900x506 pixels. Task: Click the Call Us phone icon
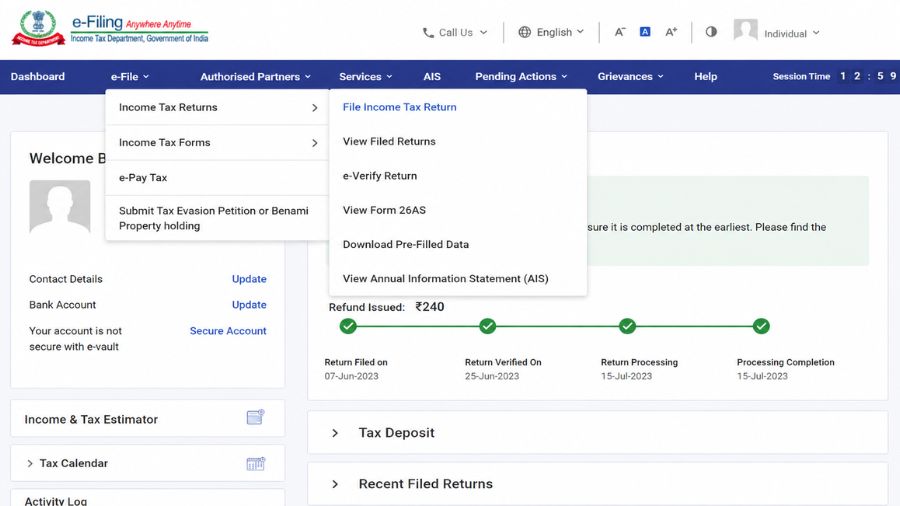pos(428,33)
